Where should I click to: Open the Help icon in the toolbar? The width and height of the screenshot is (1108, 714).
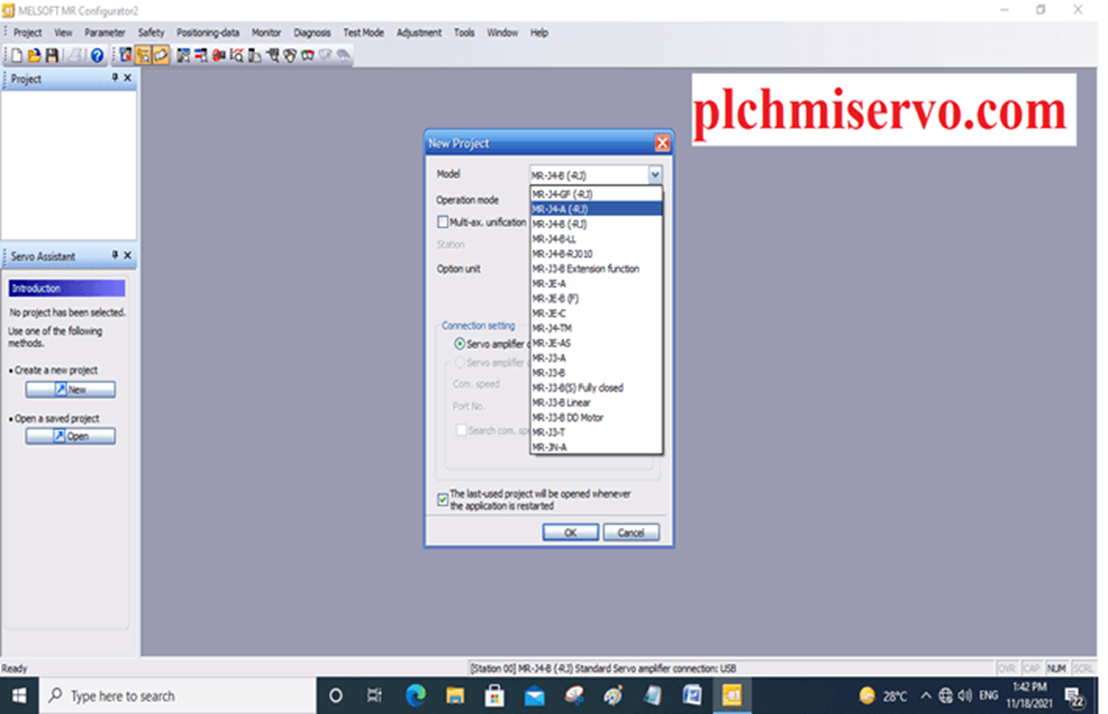point(96,56)
